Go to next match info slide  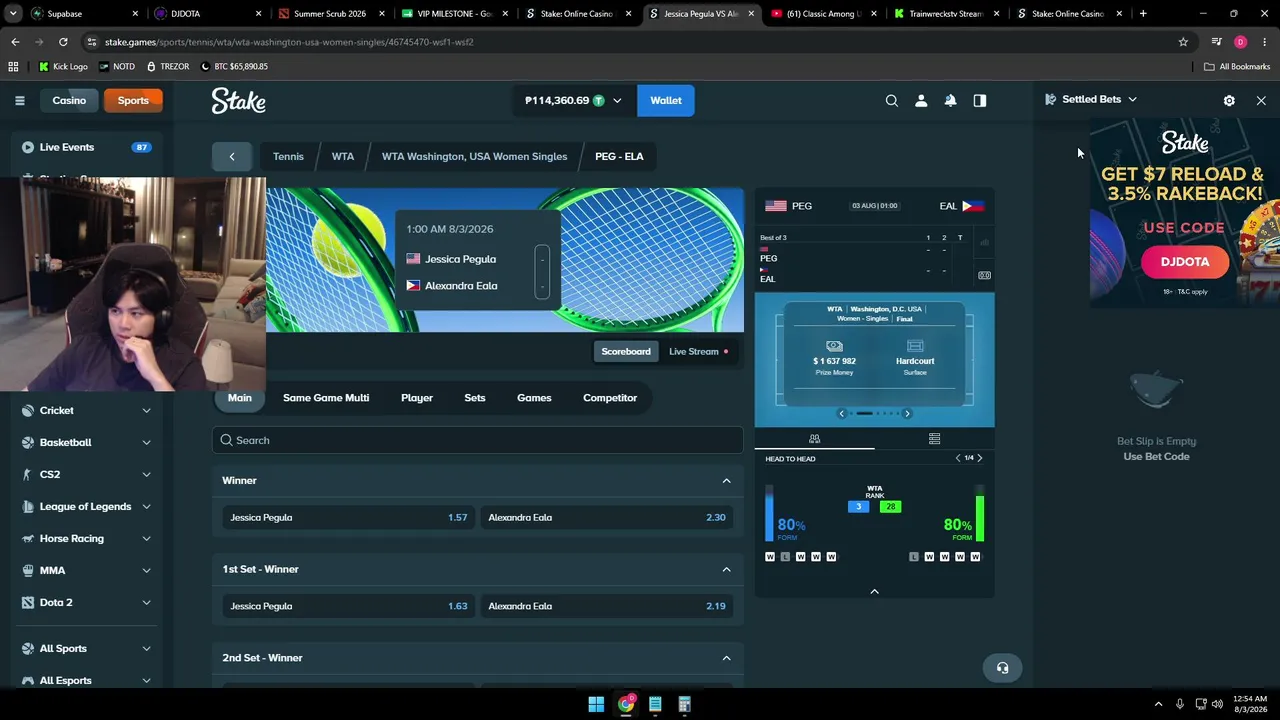pyautogui.click(x=907, y=414)
